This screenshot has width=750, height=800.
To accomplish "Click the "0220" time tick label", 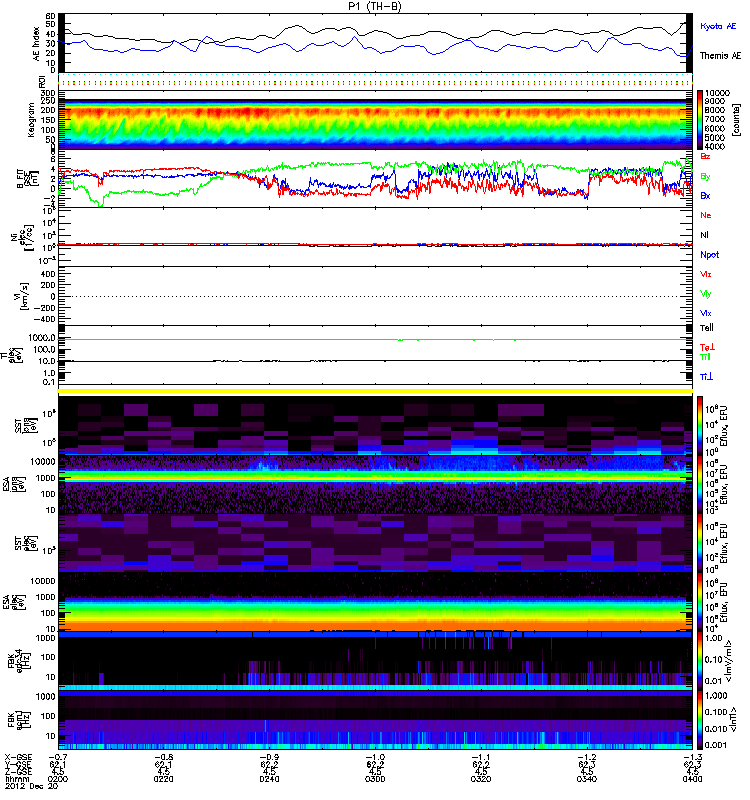I will click(x=163, y=779).
